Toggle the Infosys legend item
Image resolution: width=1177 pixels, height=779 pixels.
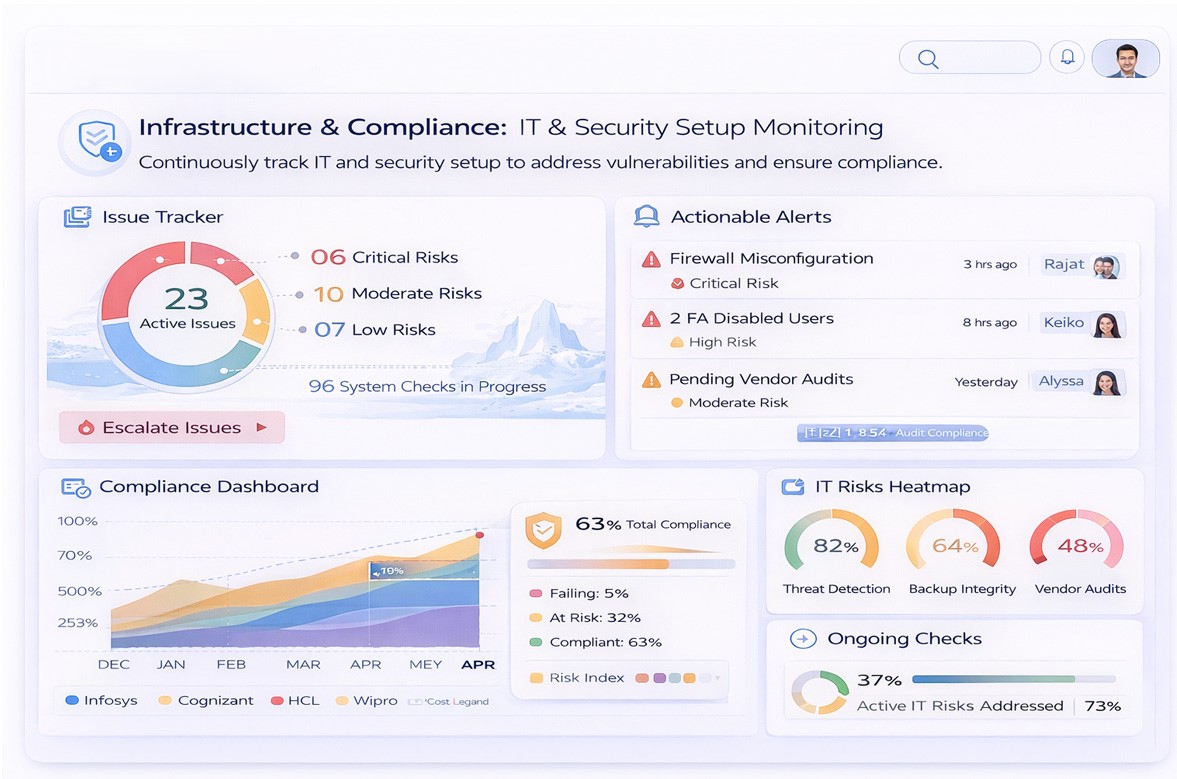coord(100,701)
